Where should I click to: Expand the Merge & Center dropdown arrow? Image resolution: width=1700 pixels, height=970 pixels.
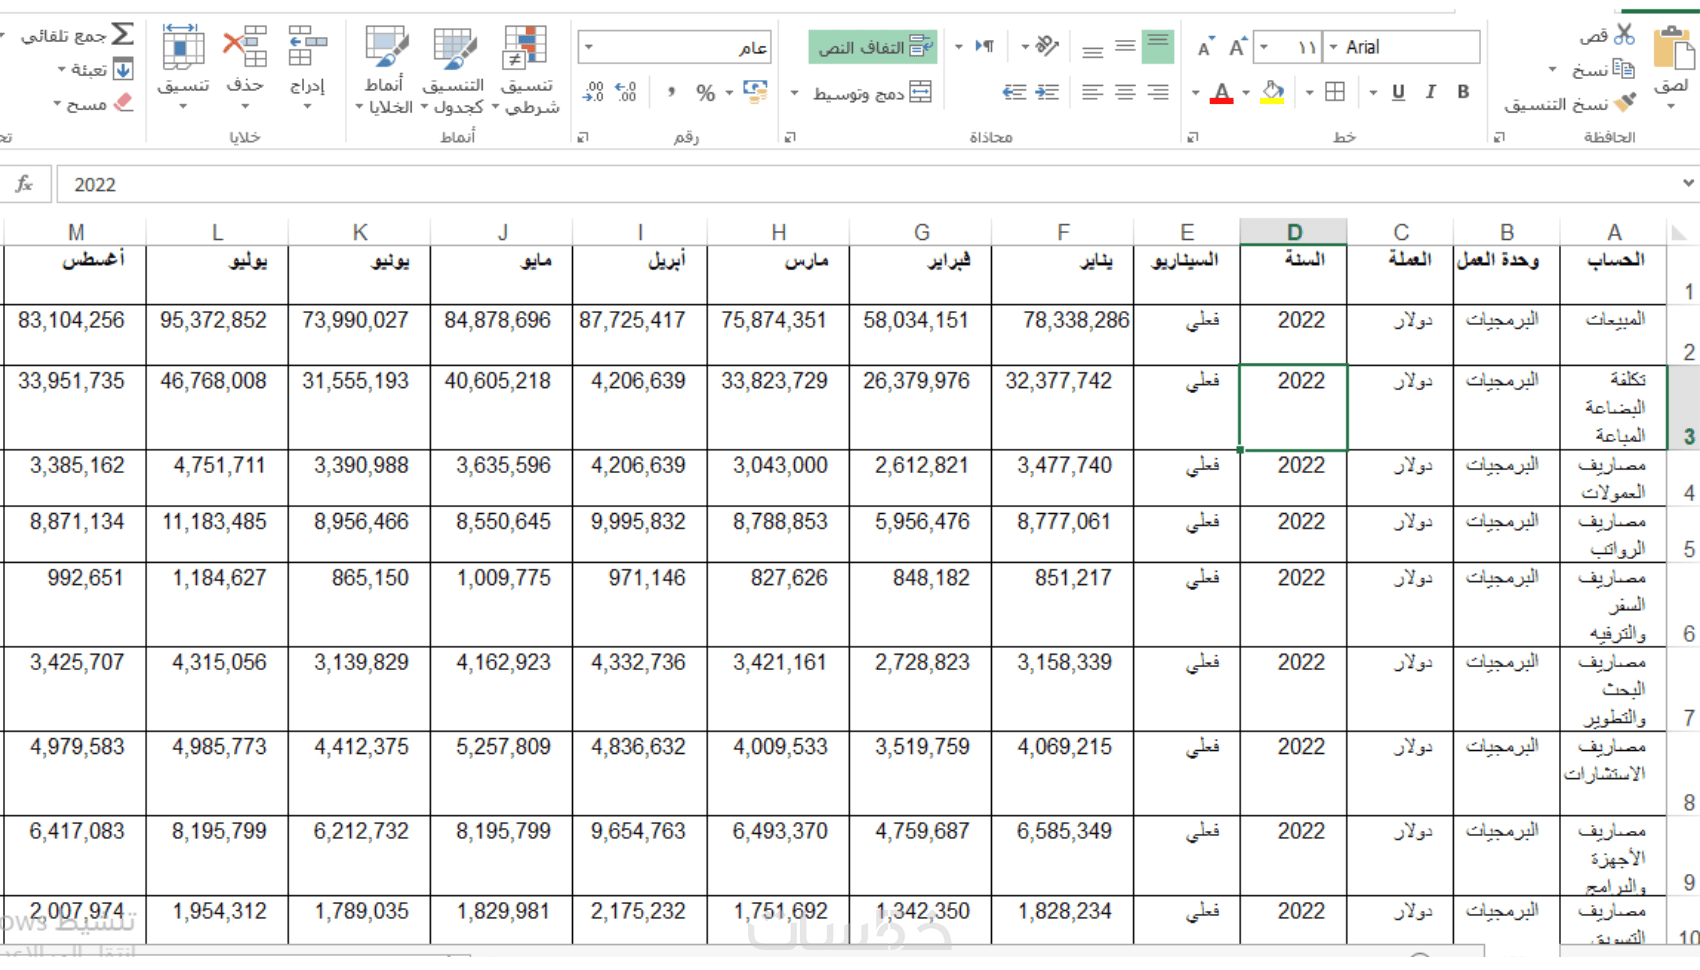795,93
